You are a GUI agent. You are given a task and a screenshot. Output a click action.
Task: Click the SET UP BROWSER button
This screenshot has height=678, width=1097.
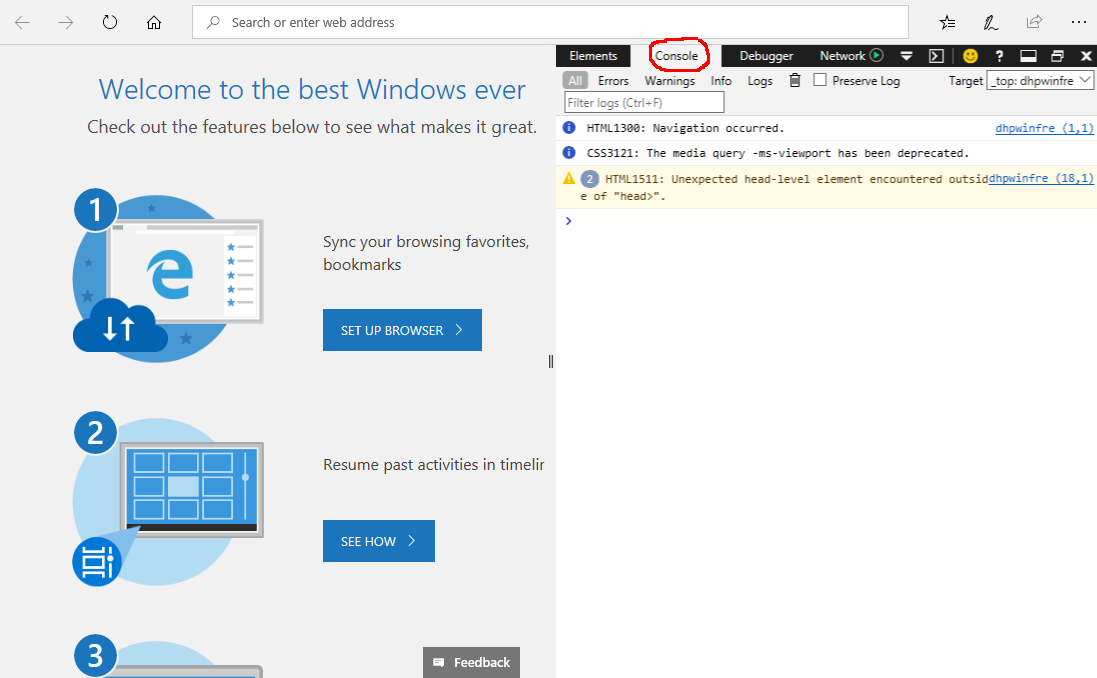(x=402, y=330)
